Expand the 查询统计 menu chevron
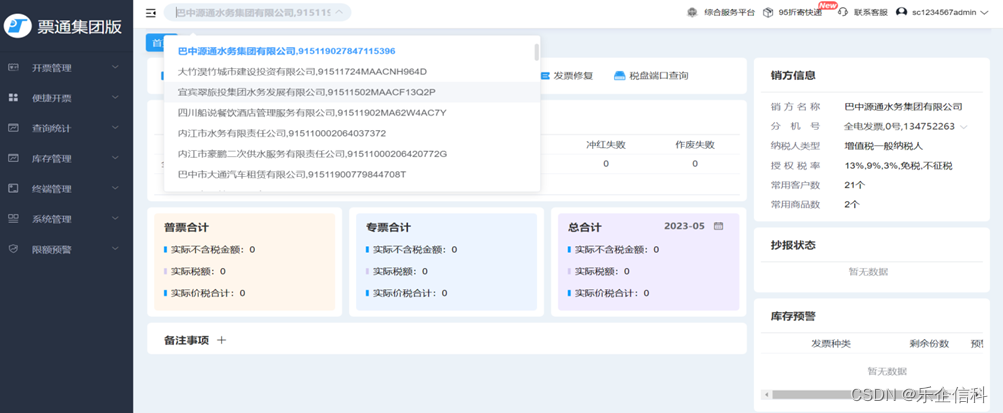The height and width of the screenshot is (413, 1003). tap(115, 127)
